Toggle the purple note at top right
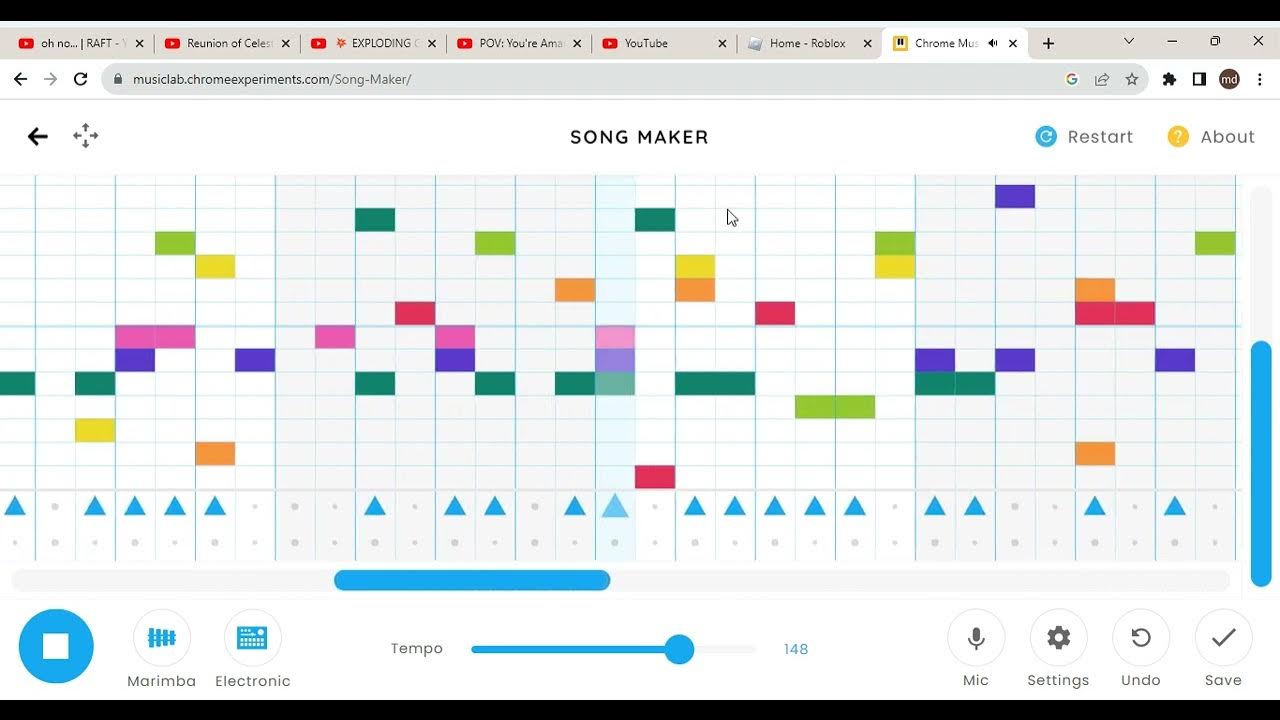Image resolution: width=1280 pixels, height=720 pixels. coord(1015,197)
